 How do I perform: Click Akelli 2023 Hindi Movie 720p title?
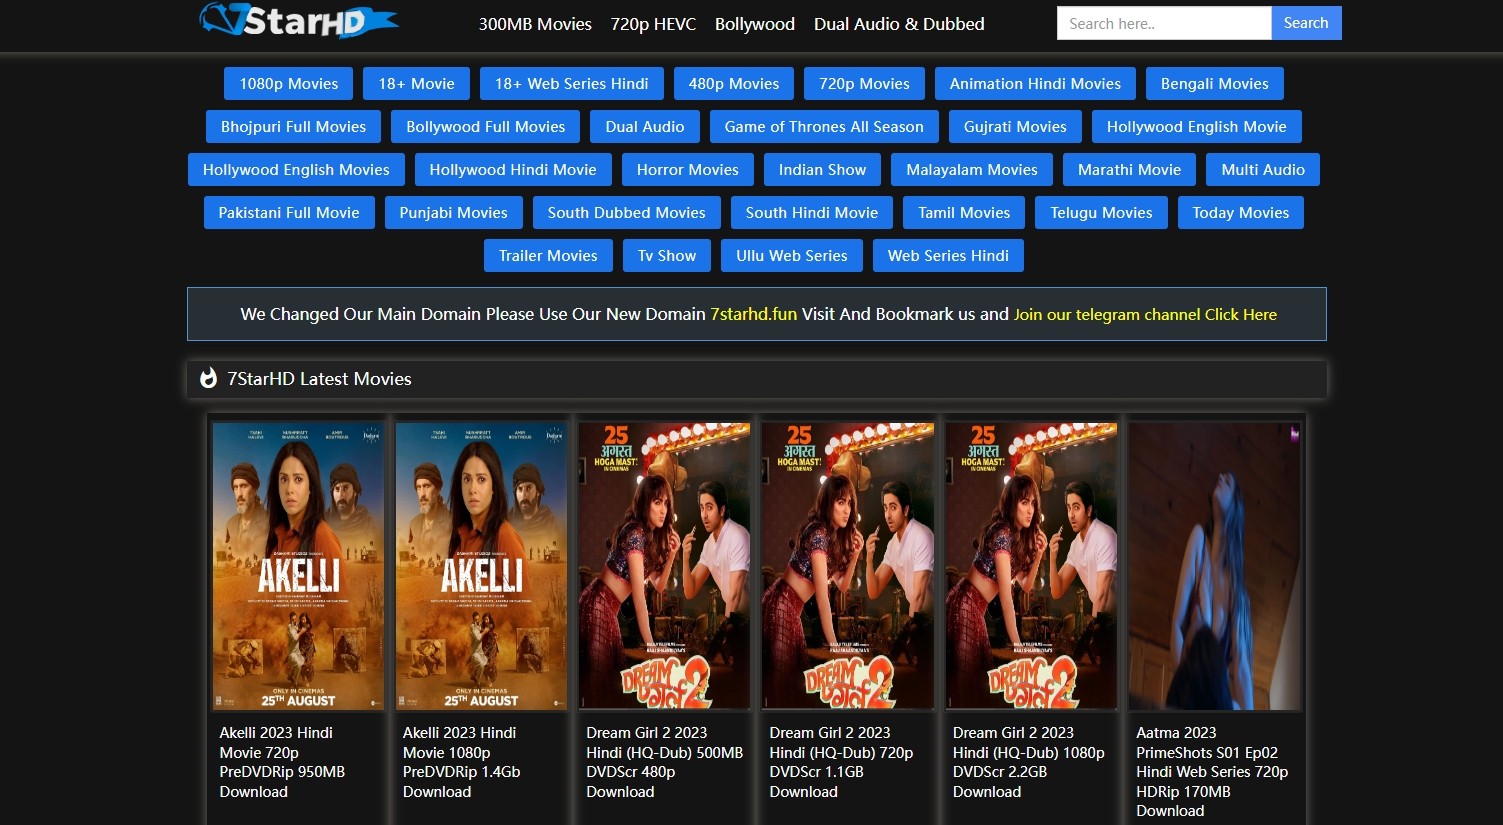click(x=282, y=762)
